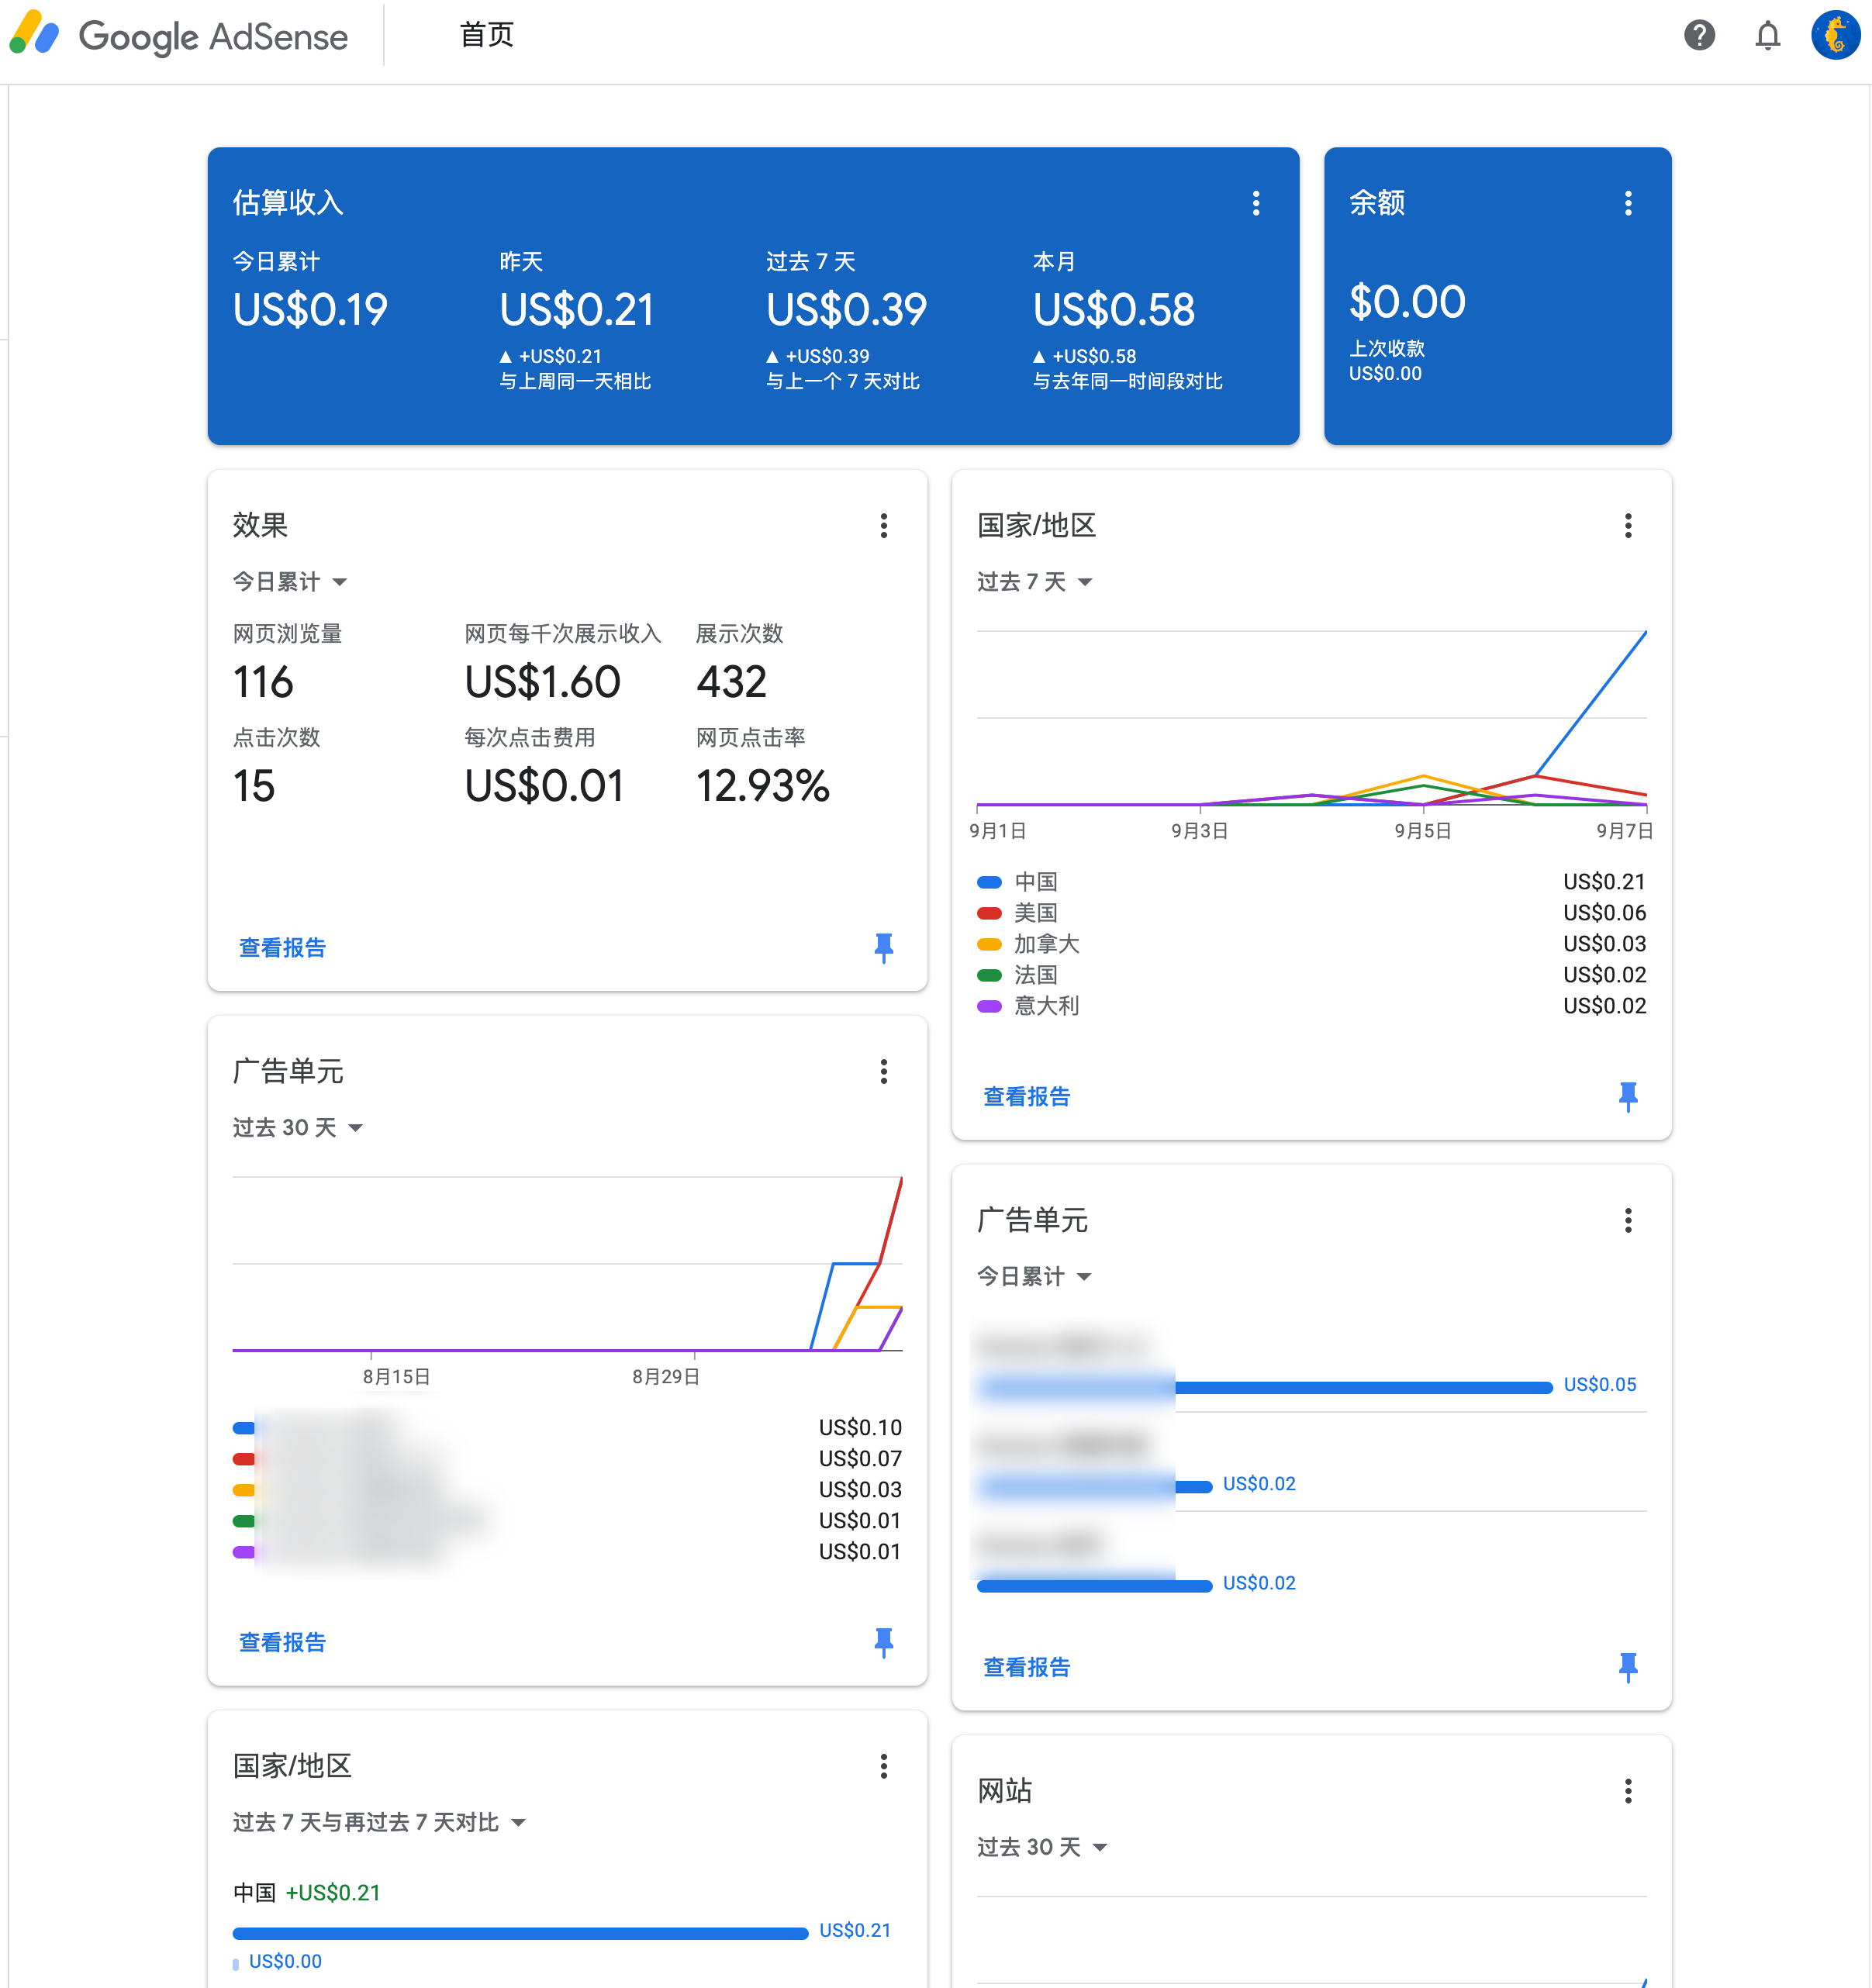Click the $0.00 balance amount
Image resolution: width=1872 pixels, height=1988 pixels.
click(1407, 302)
